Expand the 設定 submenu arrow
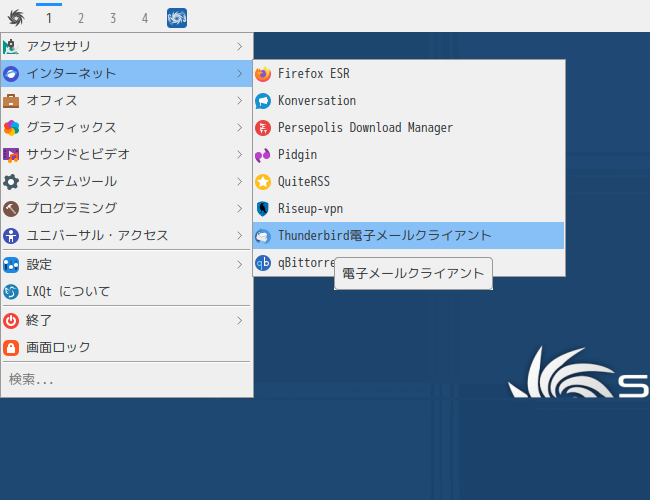650x500 pixels. (x=240, y=265)
